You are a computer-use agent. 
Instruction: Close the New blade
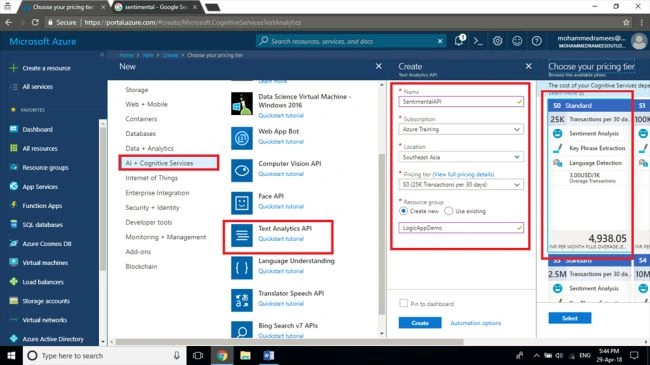click(378, 66)
